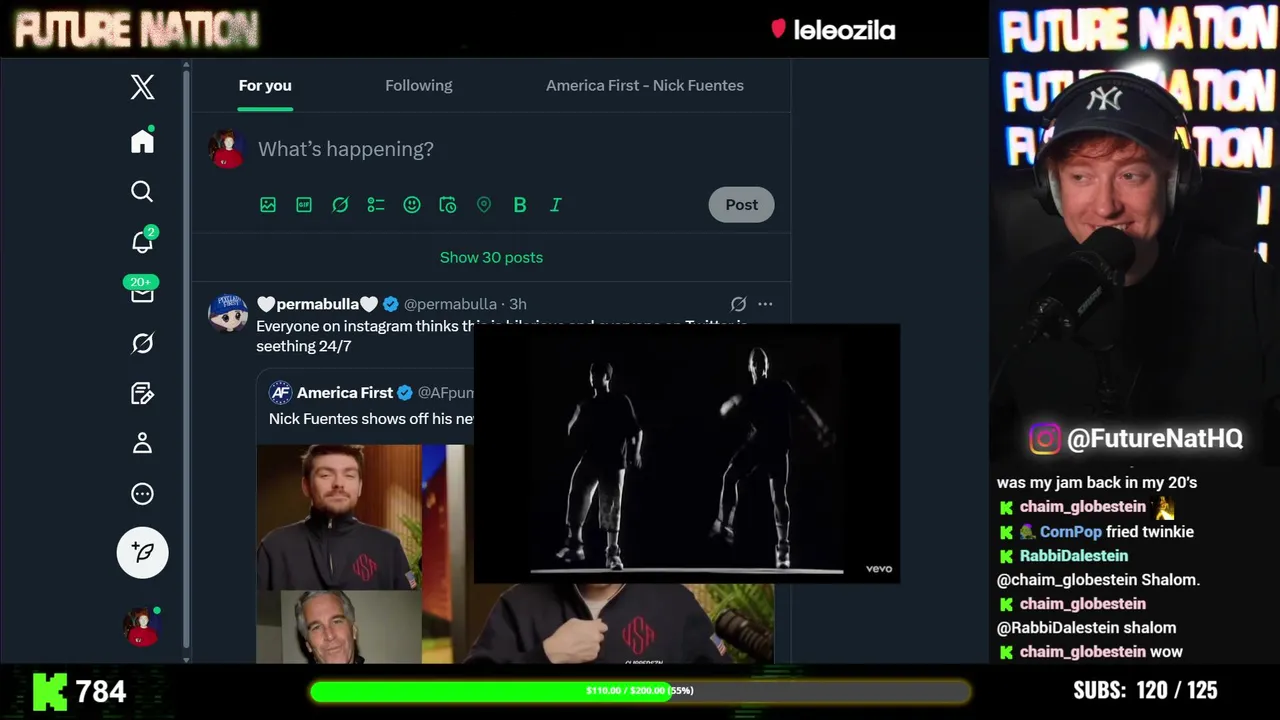The width and height of the screenshot is (1280, 720).
Task: Click the compose post feather button
Action: coord(143,552)
